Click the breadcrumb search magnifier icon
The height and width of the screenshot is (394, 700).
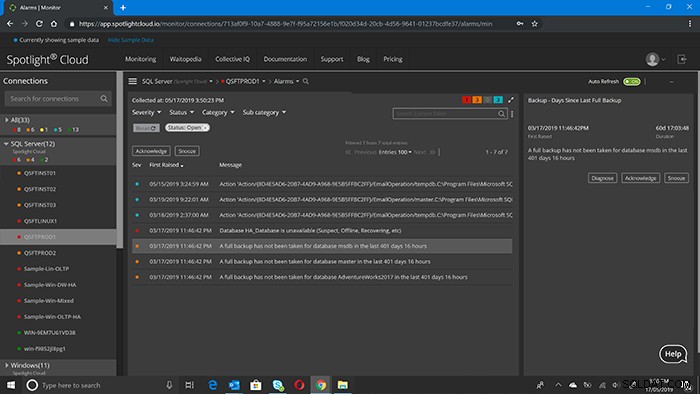click(306, 81)
